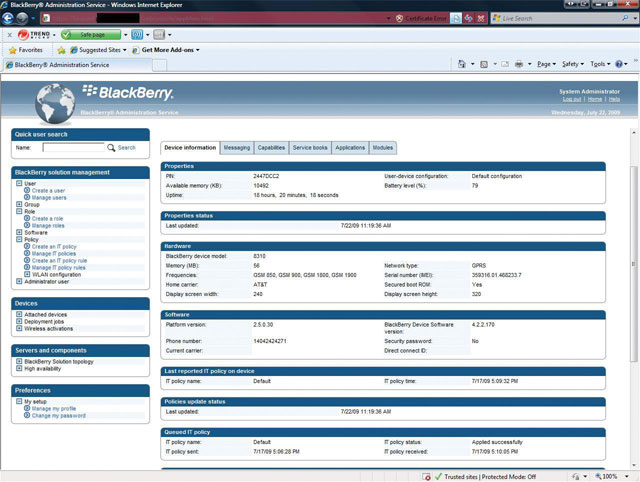Collapse the Policy tree node
The height and width of the screenshot is (482, 640).
click(19, 239)
